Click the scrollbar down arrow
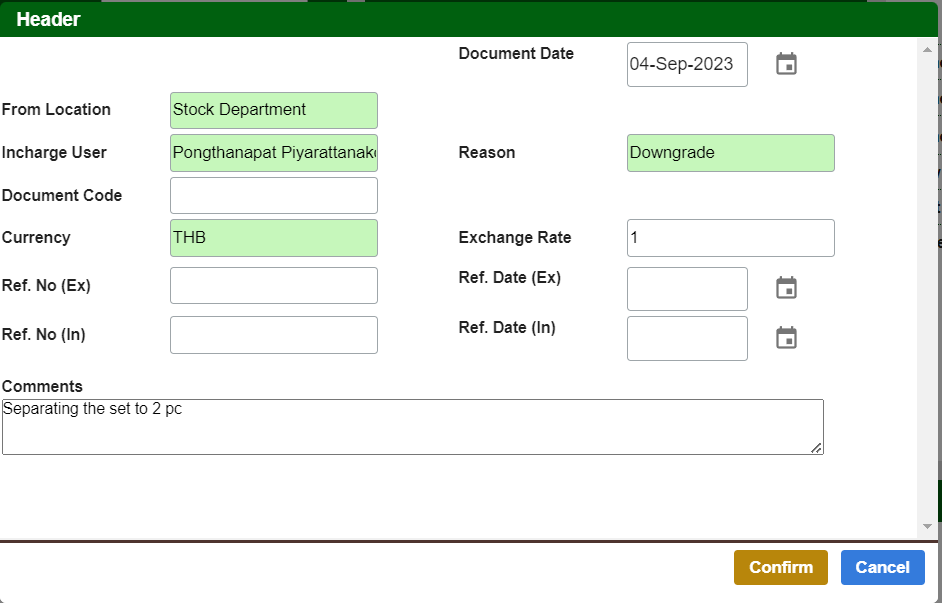This screenshot has width=942, height=603. click(927, 525)
